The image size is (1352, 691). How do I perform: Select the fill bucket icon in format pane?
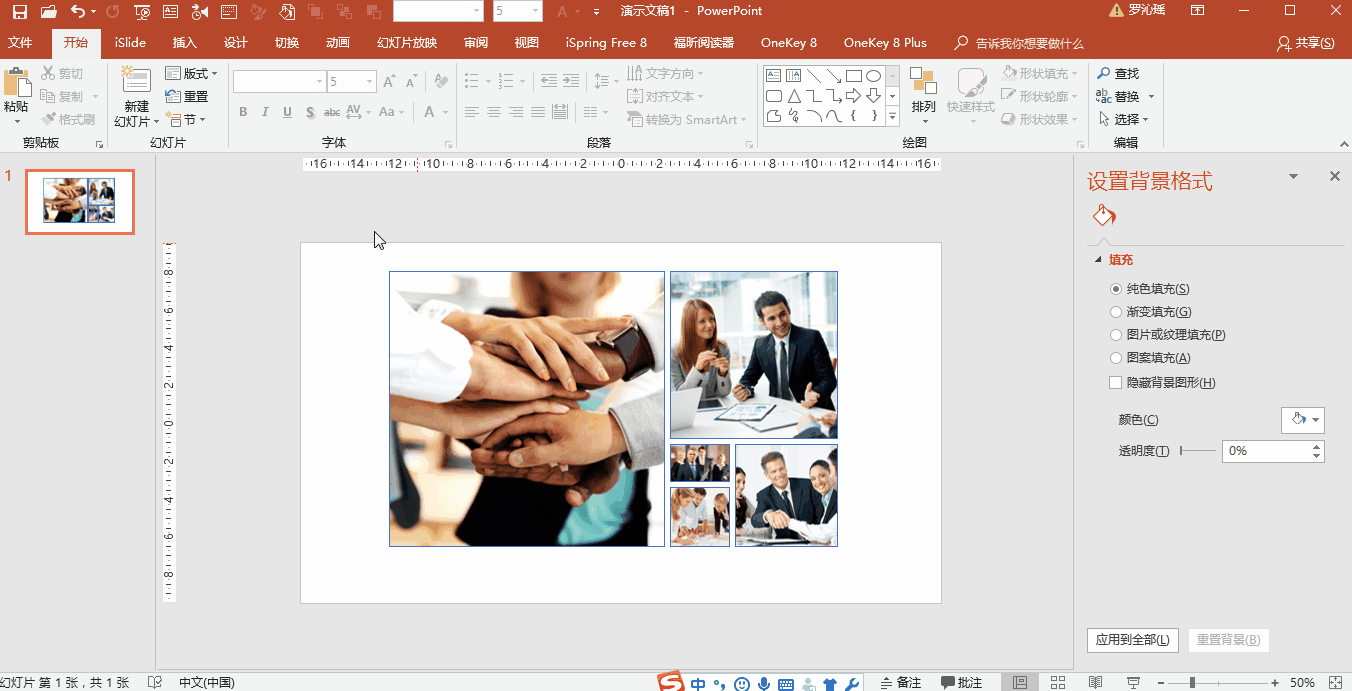[1103, 216]
